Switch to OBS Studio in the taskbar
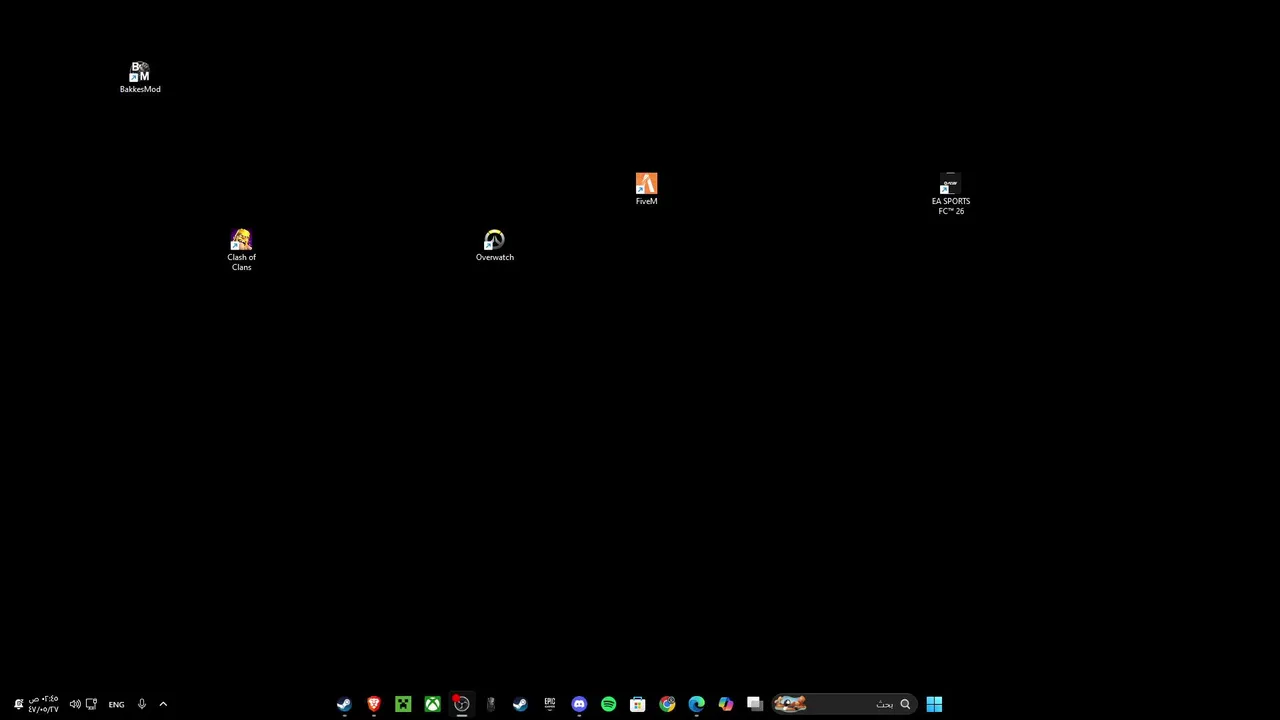The height and width of the screenshot is (720, 1280). pos(461,704)
